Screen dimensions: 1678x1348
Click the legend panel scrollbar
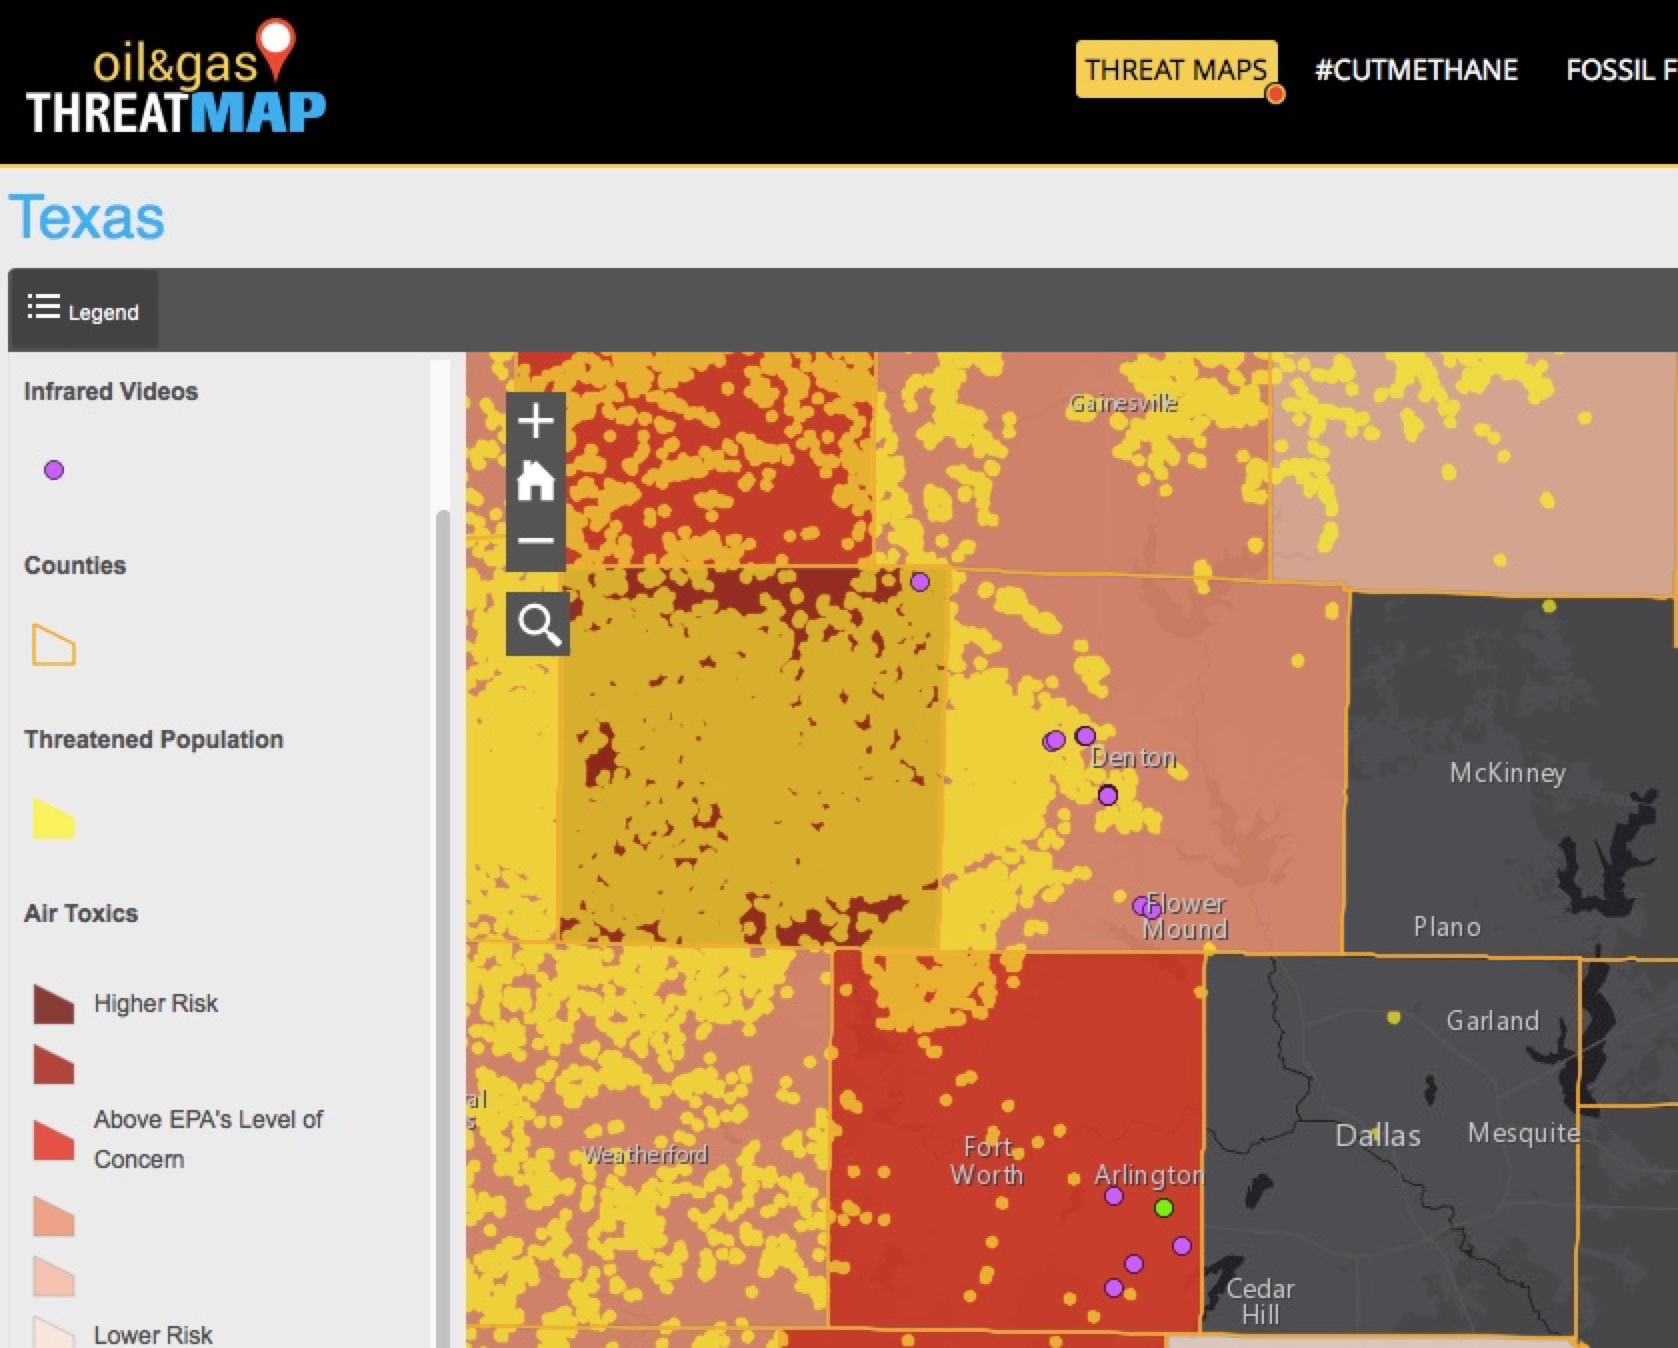coord(442,900)
